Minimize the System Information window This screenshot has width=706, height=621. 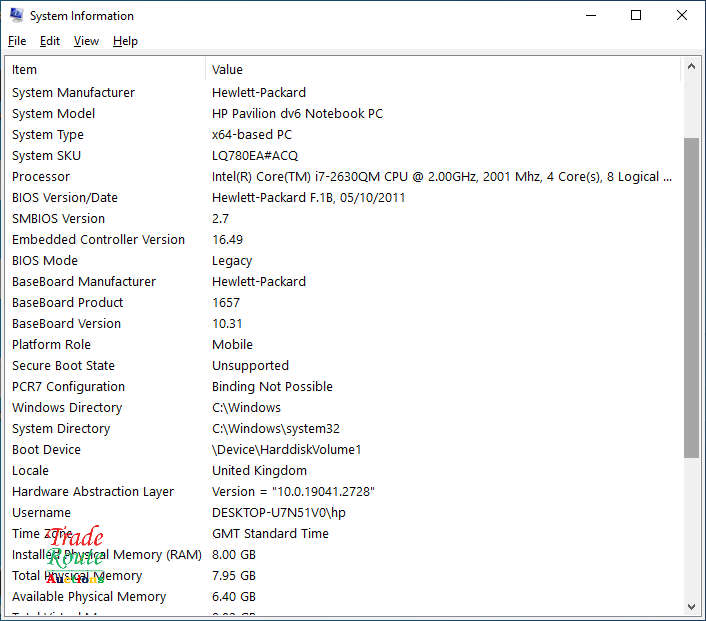(591, 15)
